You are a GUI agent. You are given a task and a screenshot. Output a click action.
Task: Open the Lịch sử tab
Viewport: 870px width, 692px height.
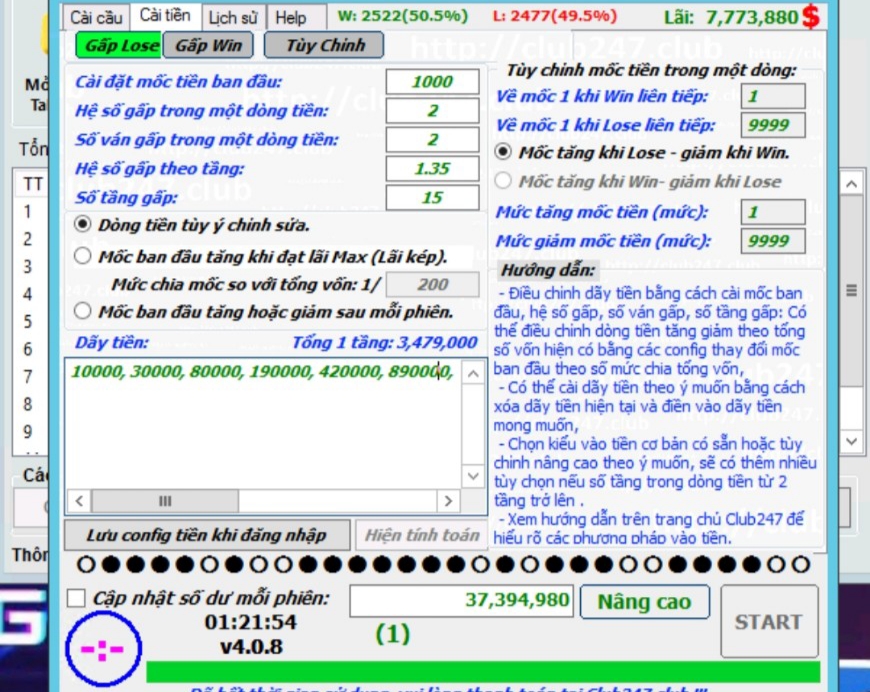(x=233, y=18)
